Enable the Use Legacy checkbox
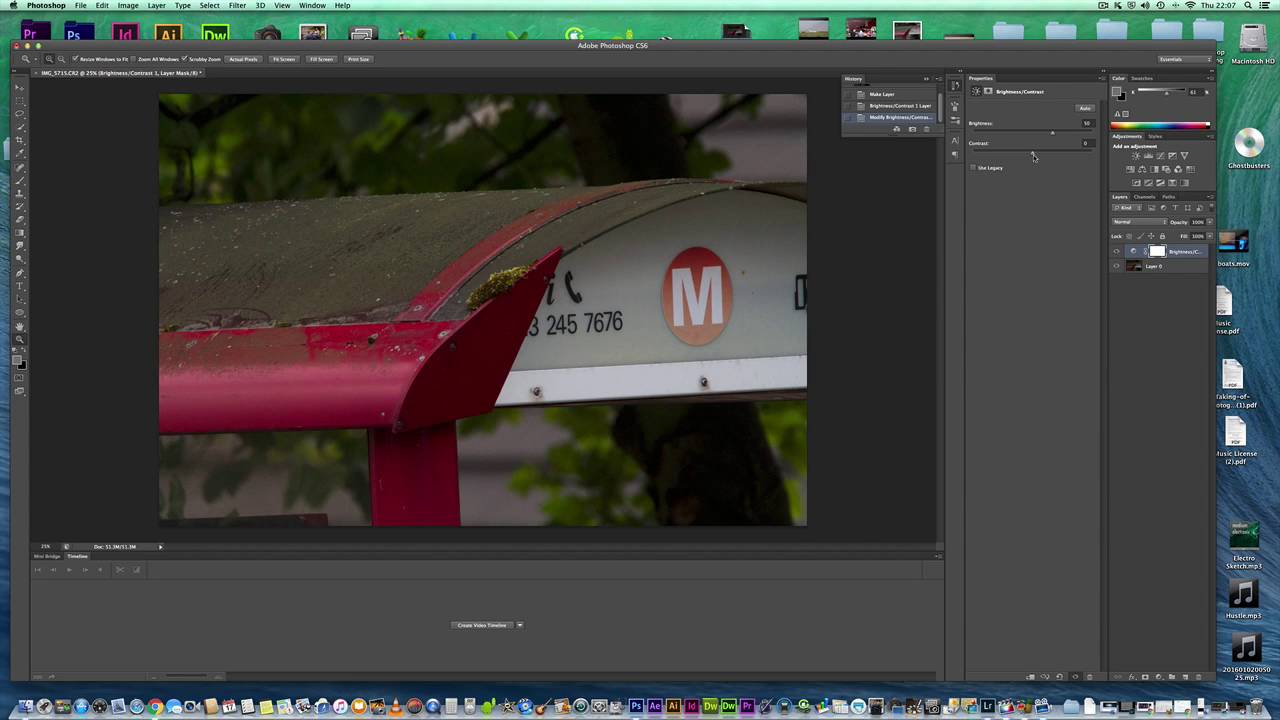 click(973, 167)
